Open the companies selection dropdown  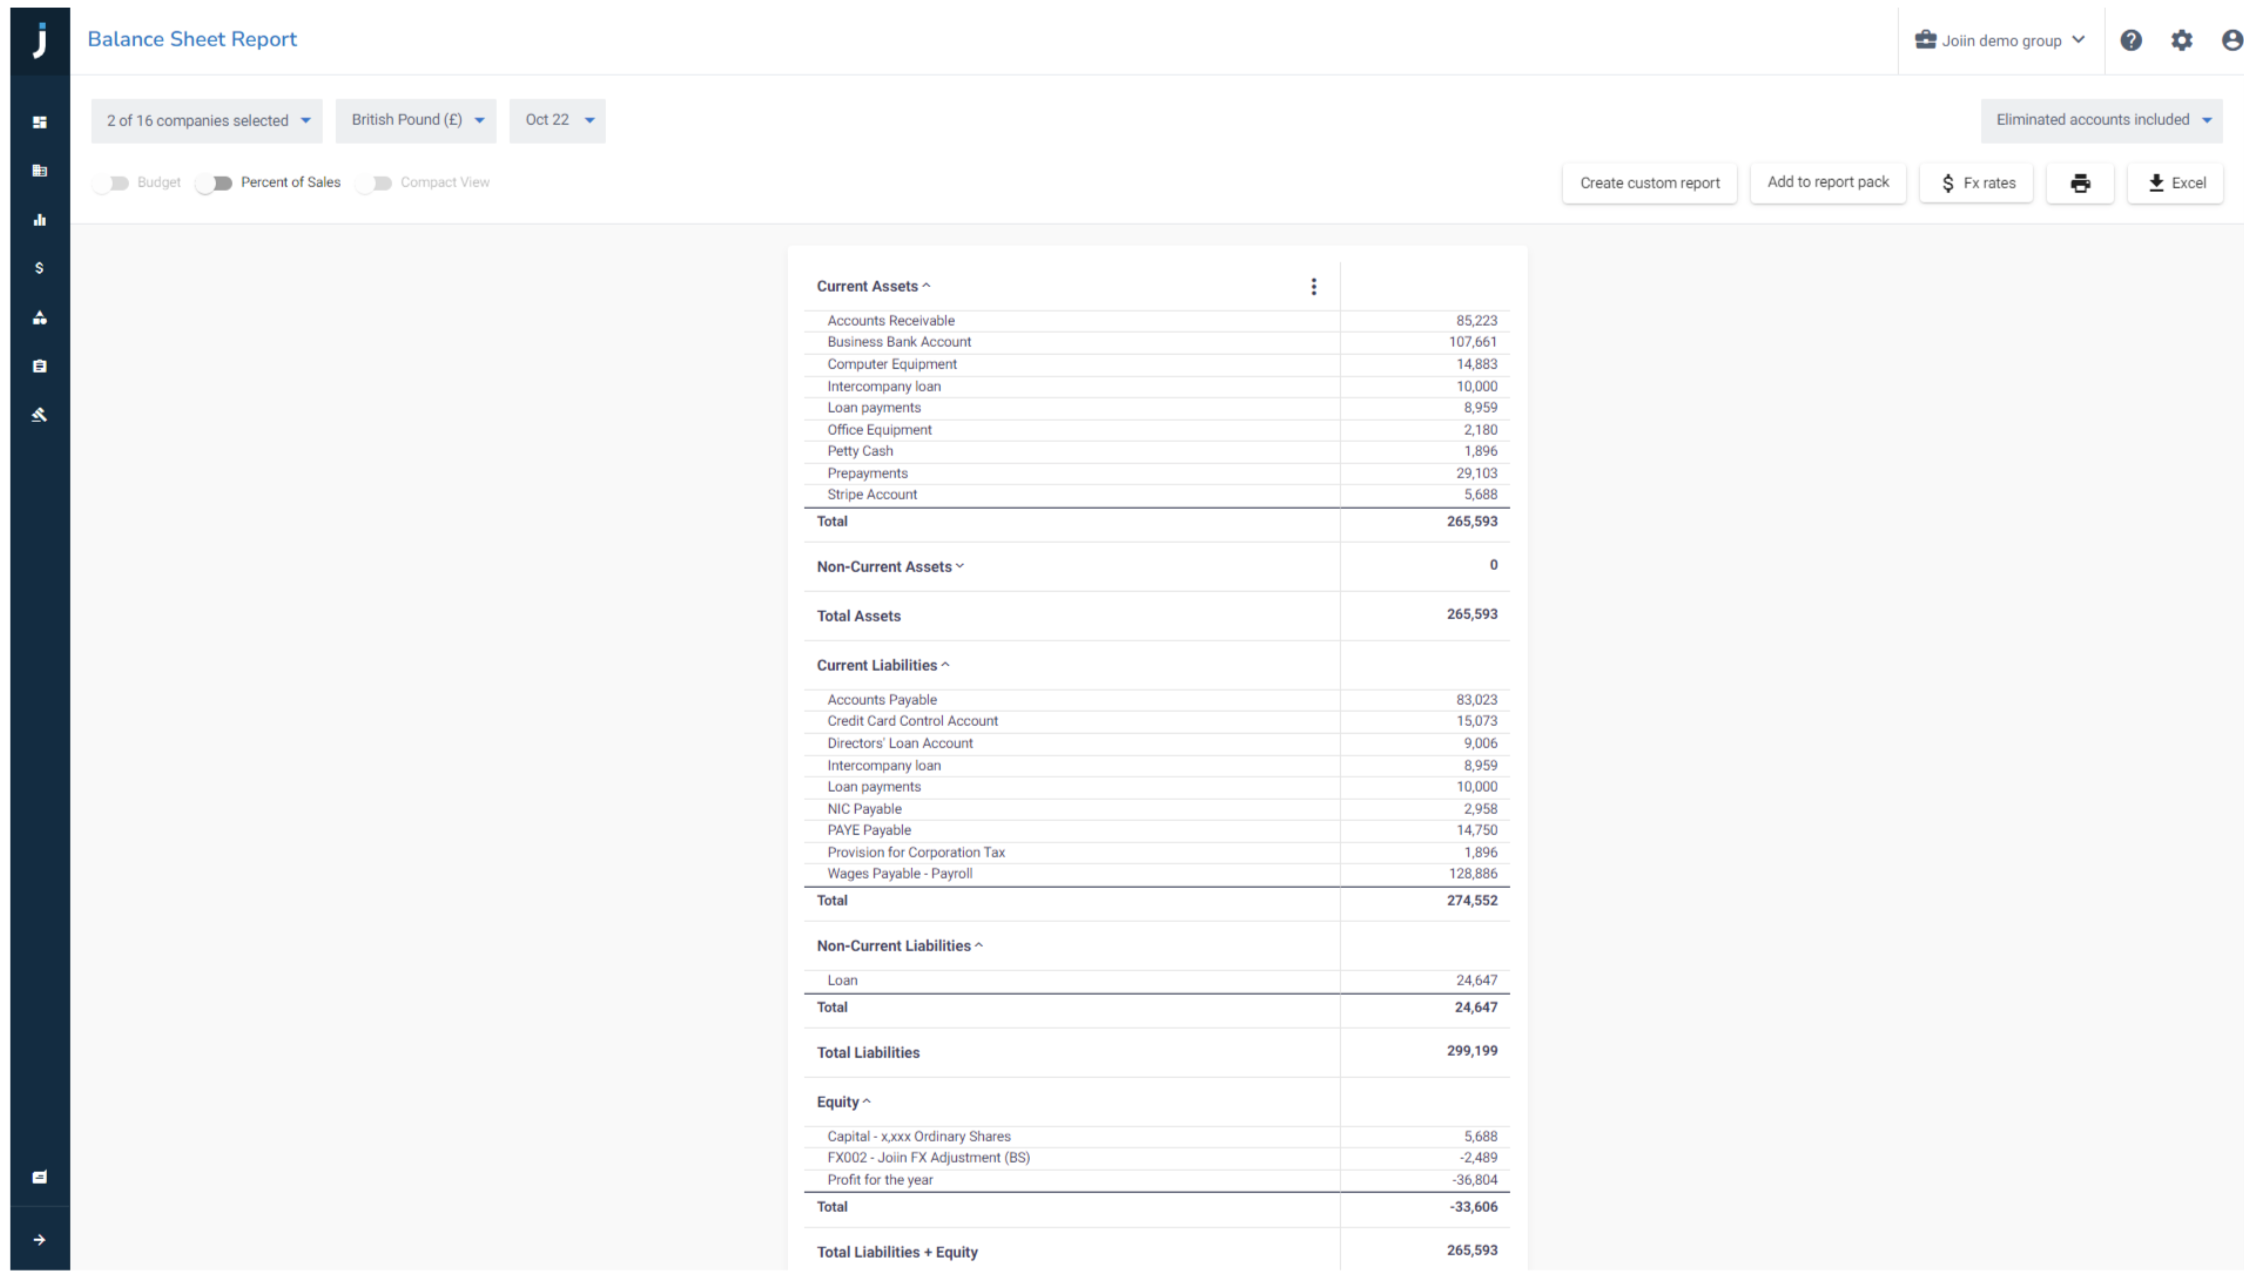205,120
